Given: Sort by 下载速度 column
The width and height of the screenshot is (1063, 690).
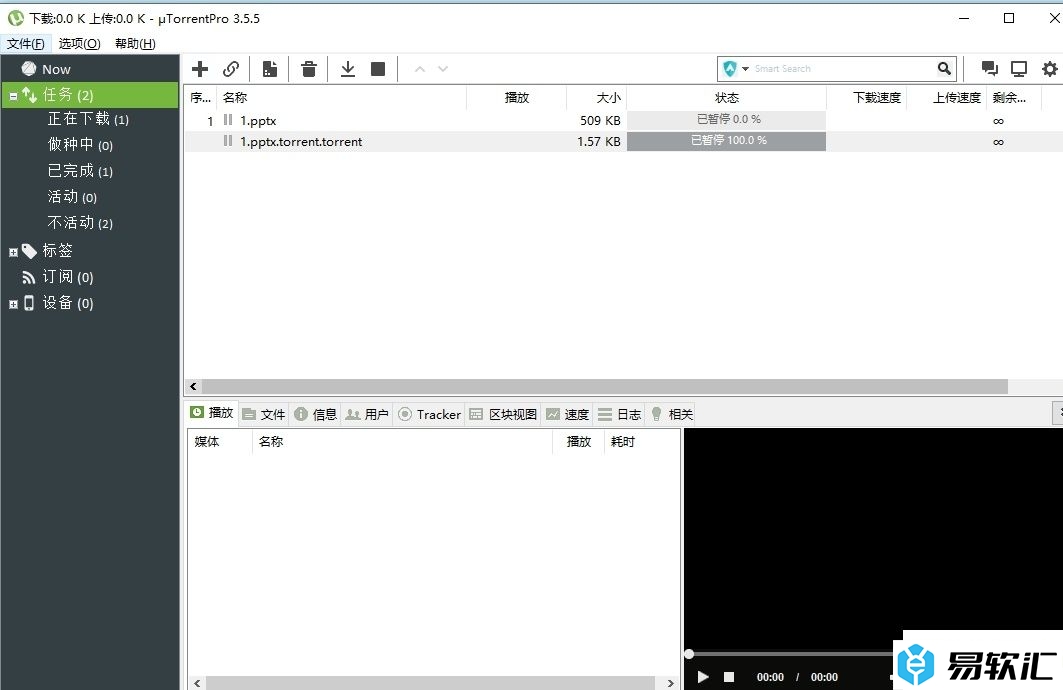Looking at the screenshot, I should (x=867, y=98).
